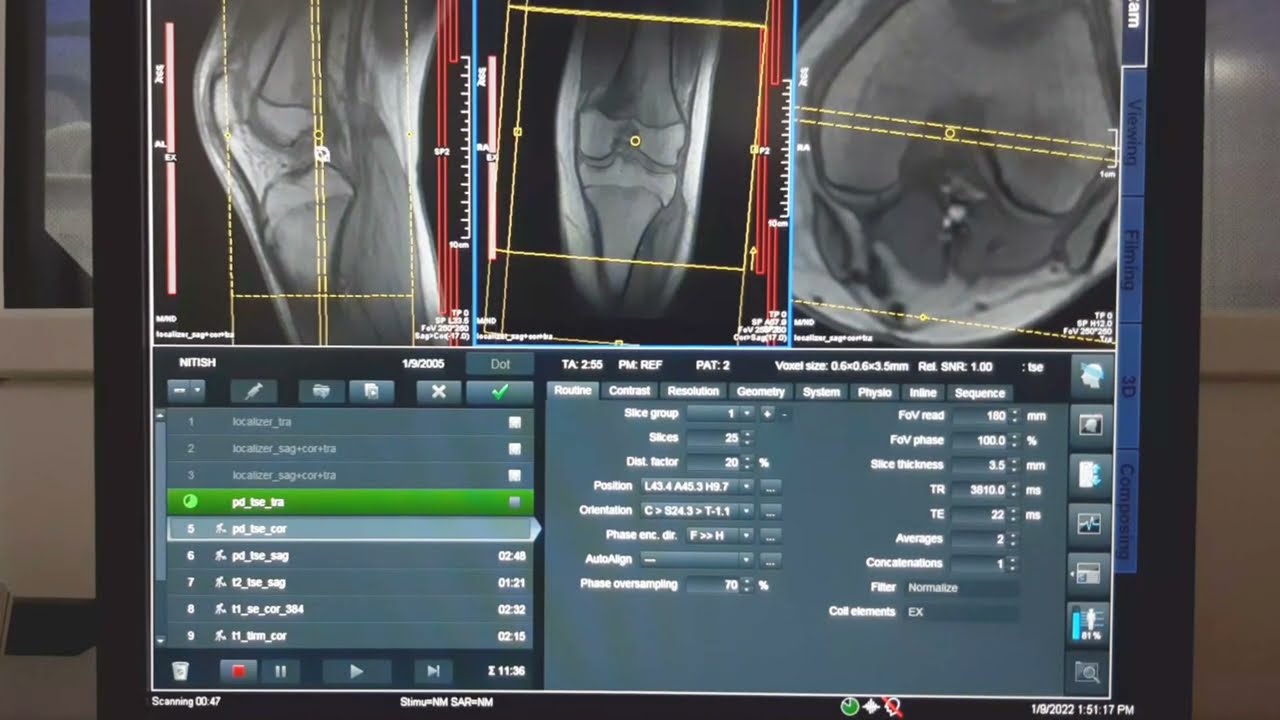The width and height of the screenshot is (1280, 720).
Task: Click the layout panel icon with arrow
Action: pyautogui.click(x=1087, y=573)
